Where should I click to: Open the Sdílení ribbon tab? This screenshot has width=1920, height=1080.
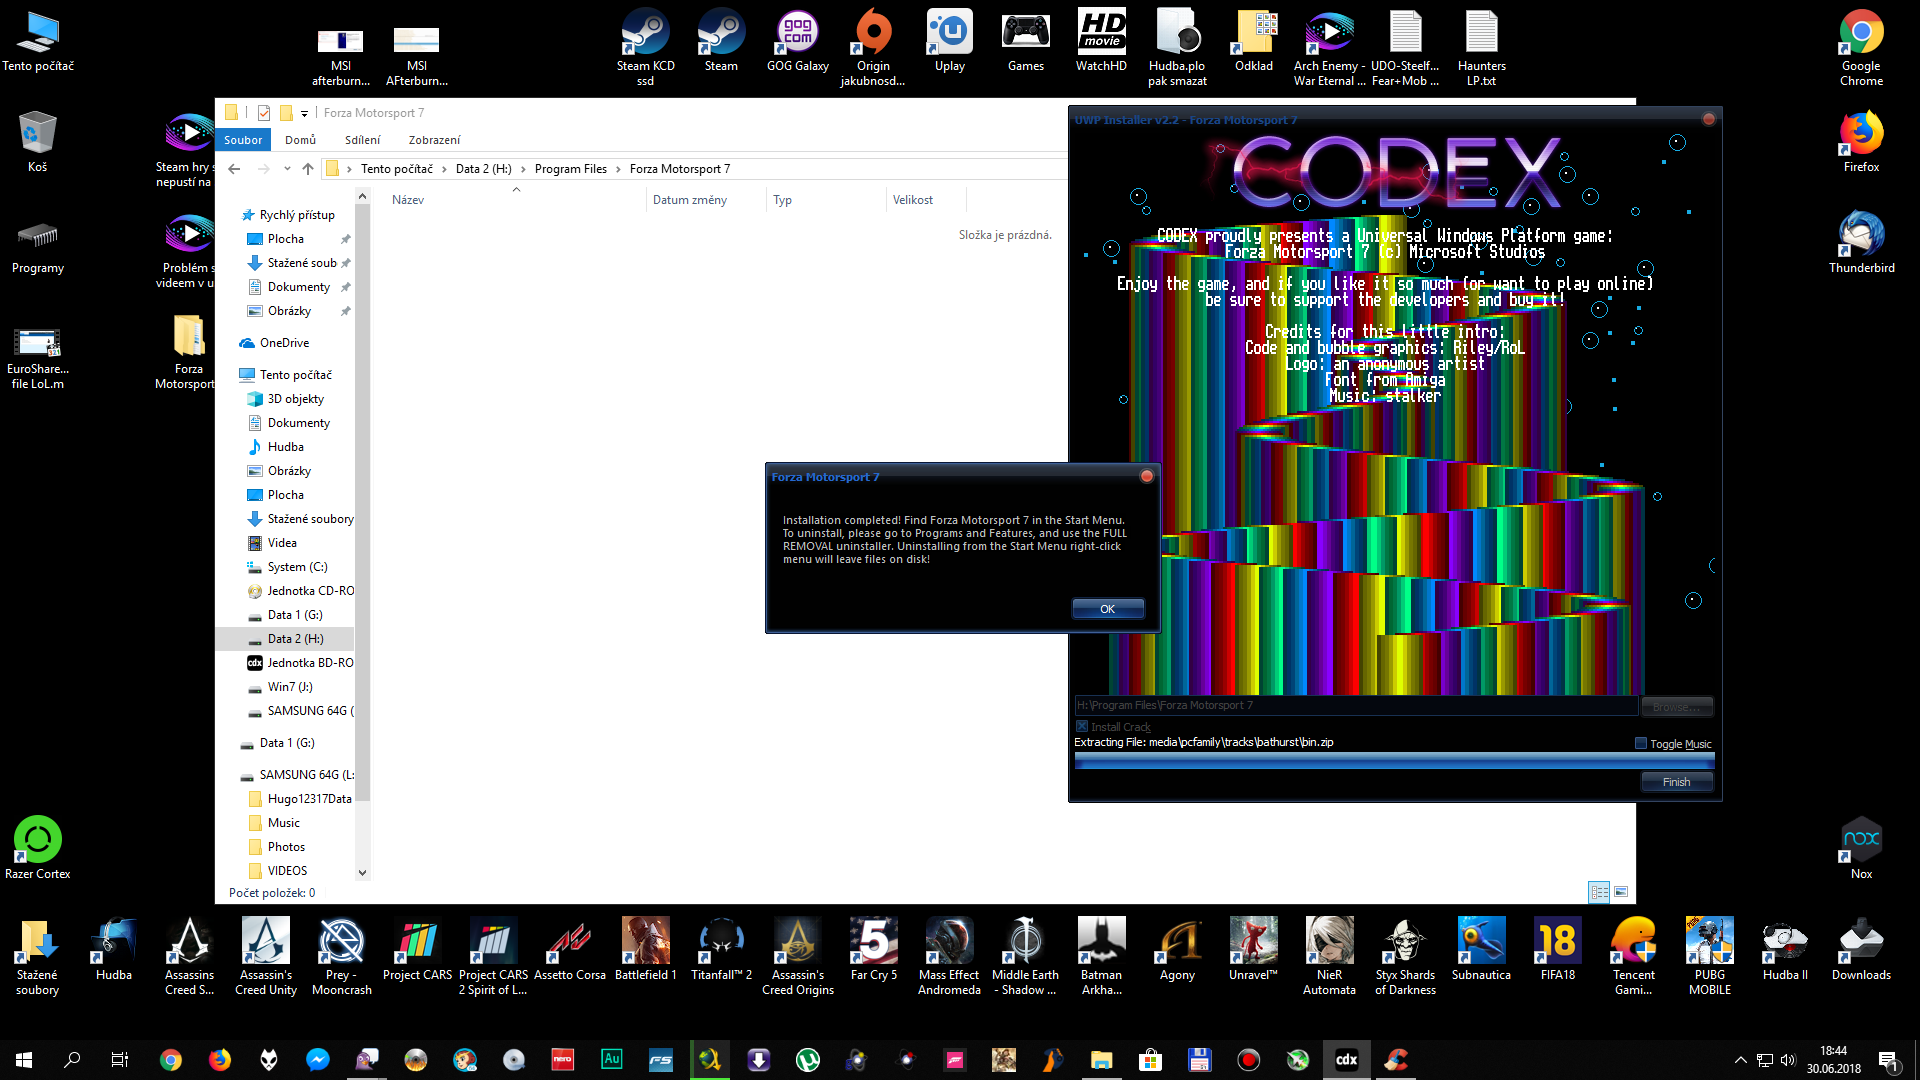click(x=362, y=140)
